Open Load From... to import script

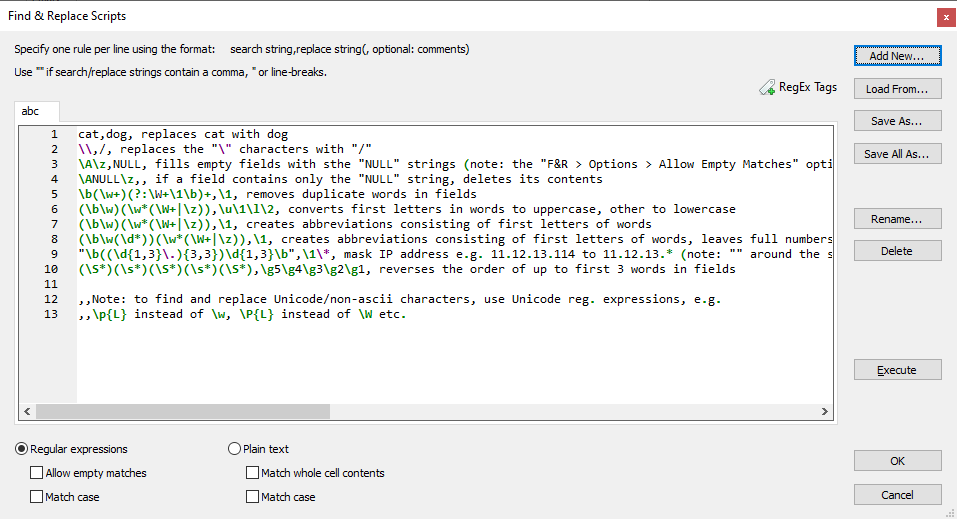pos(897,89)
